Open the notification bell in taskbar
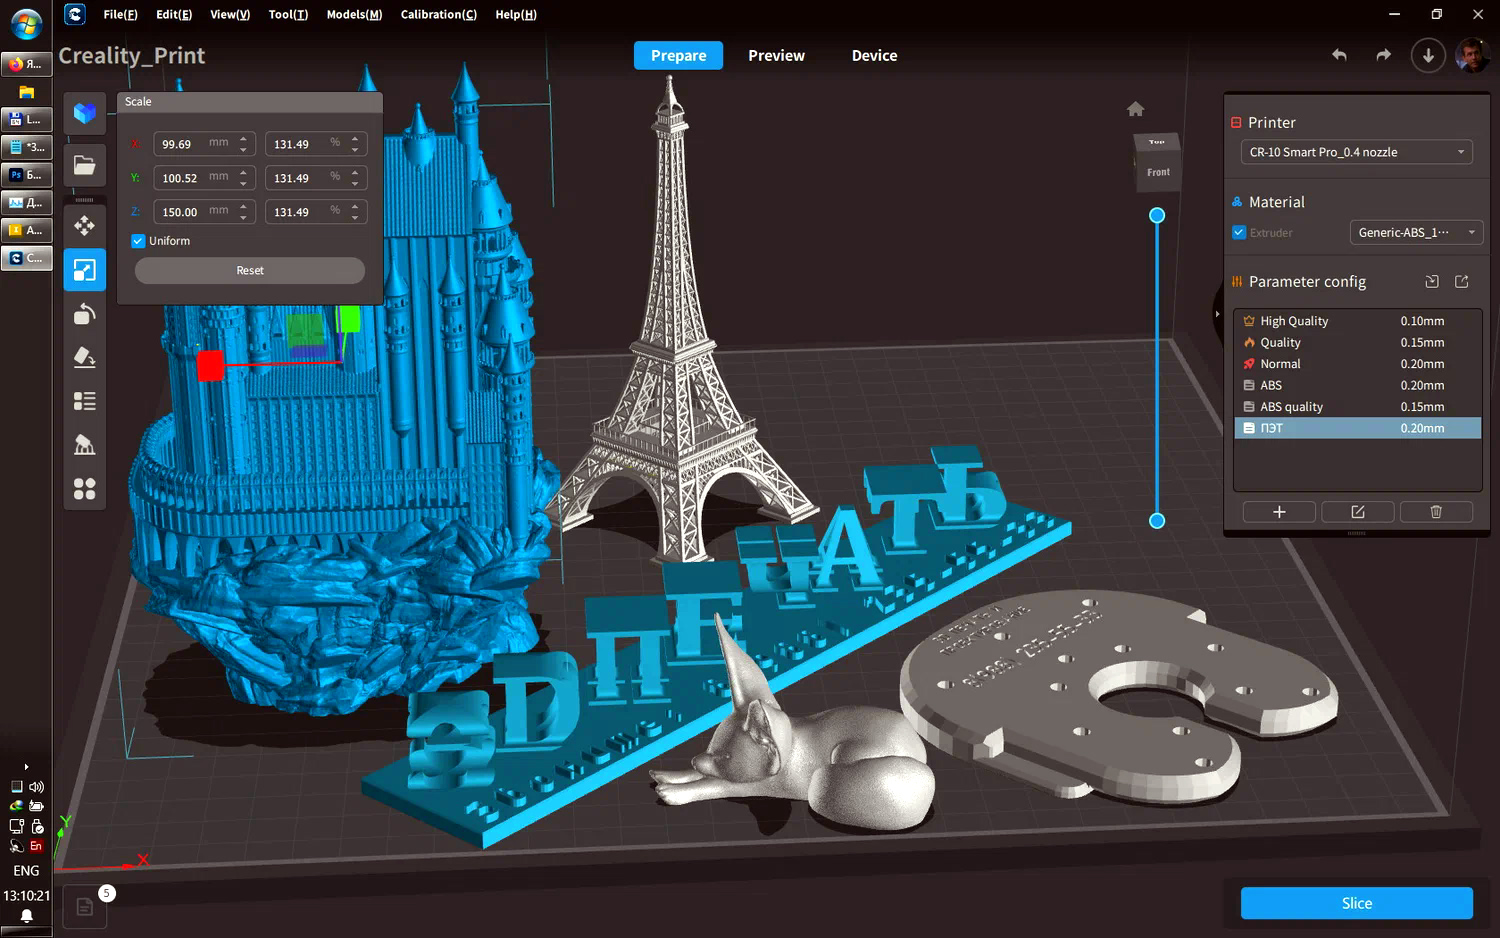The width and height of the screenshot is (1500, 938). 26,916
